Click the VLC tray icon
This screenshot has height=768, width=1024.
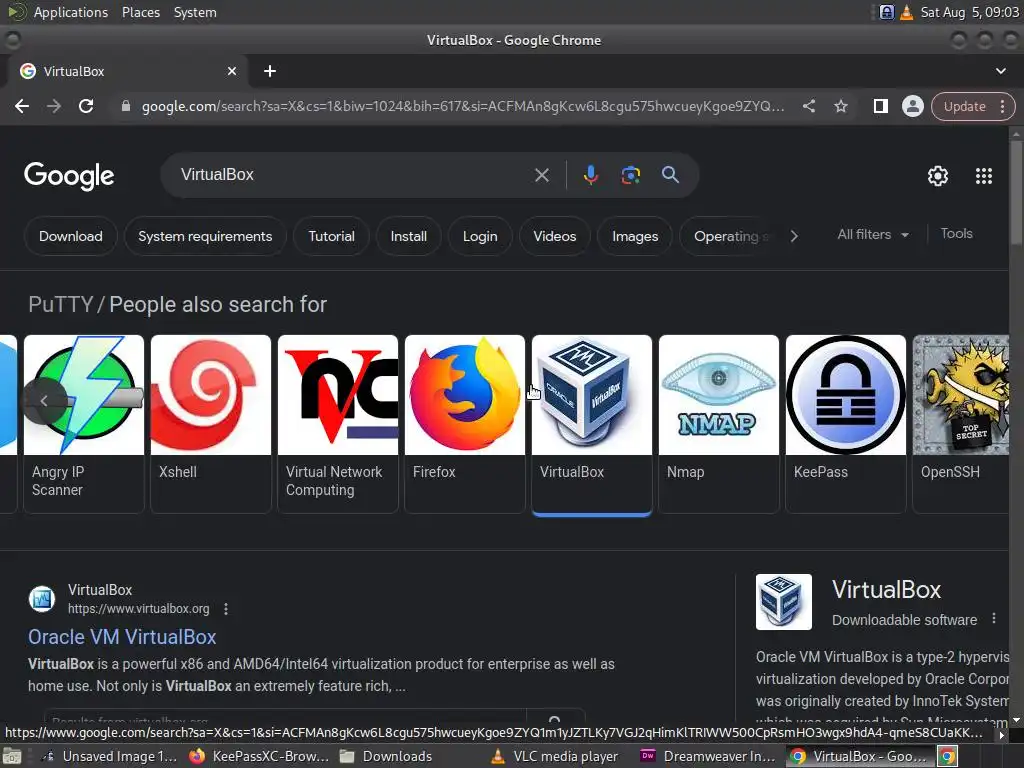tap(906, 12)
